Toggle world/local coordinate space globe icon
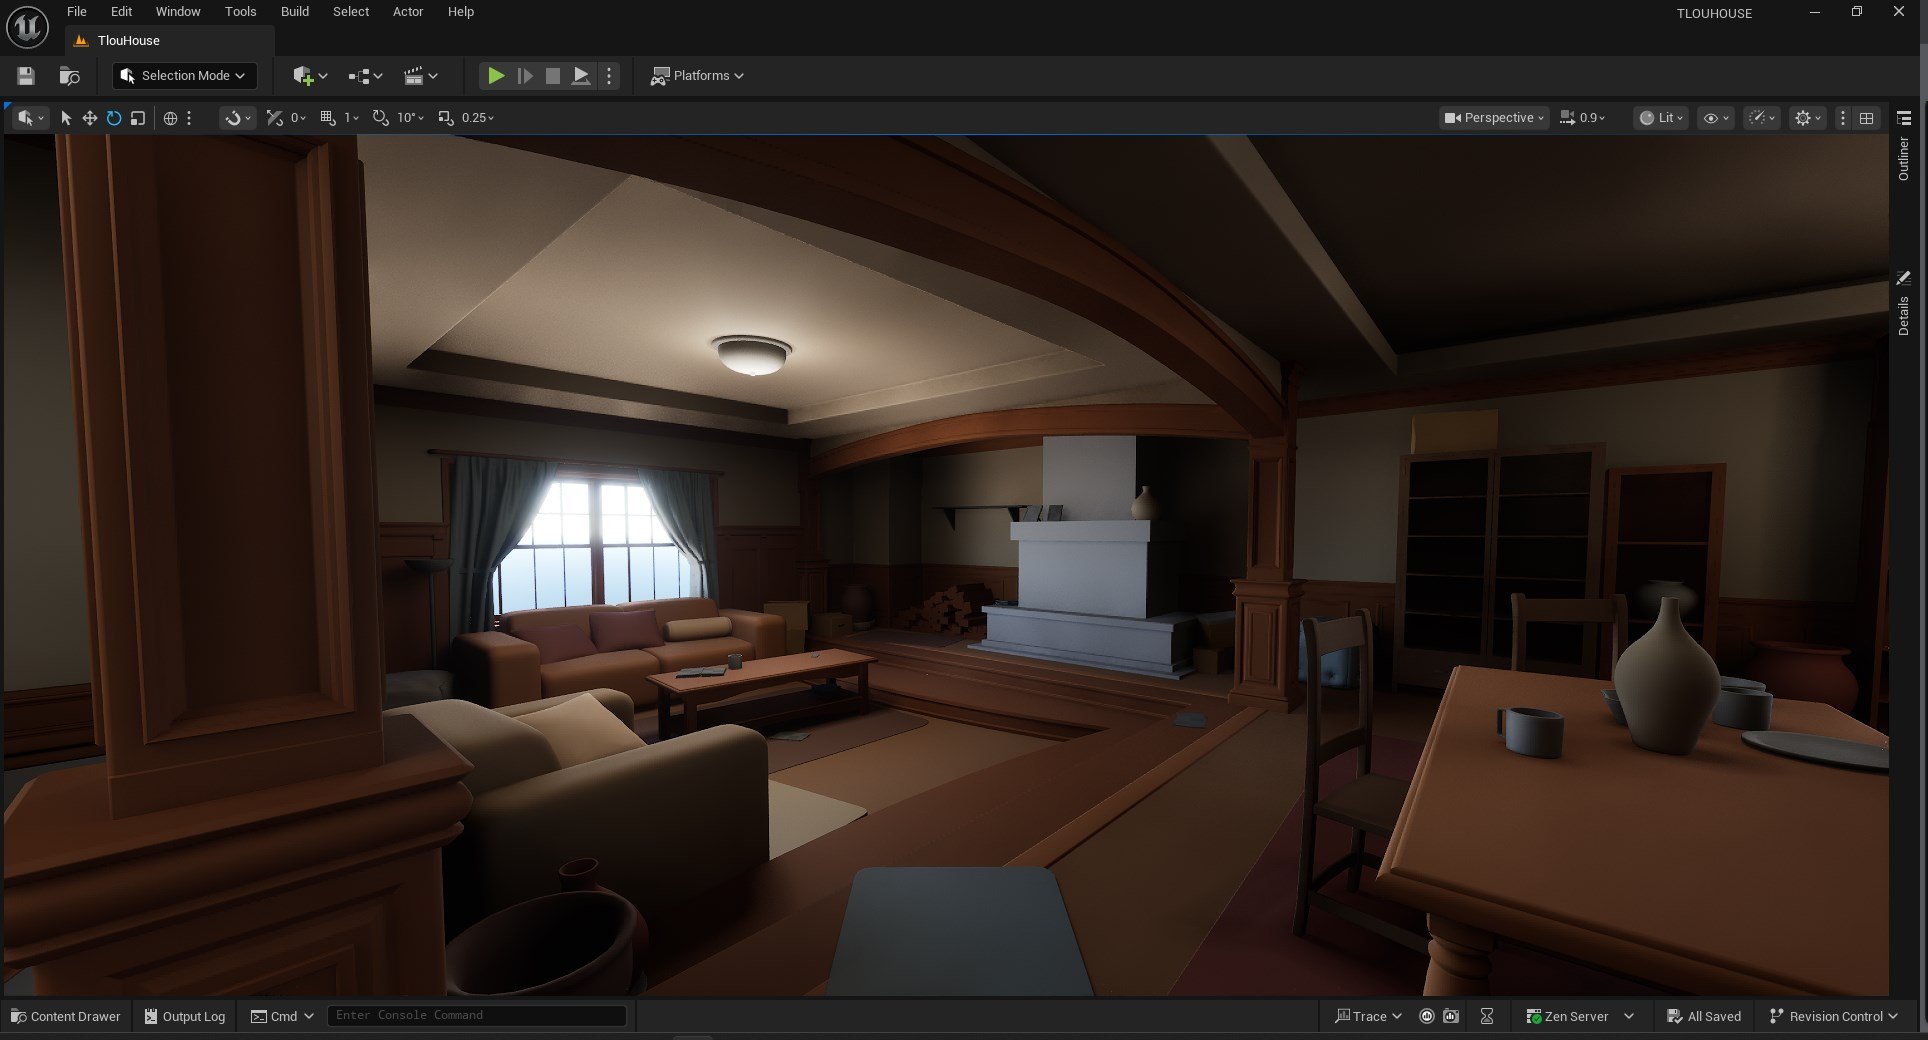1928x1040 pixels. (170, 118)
